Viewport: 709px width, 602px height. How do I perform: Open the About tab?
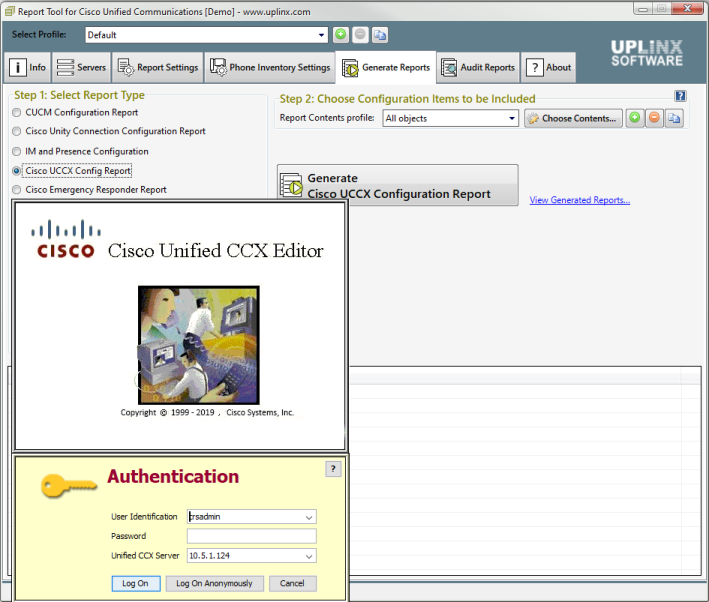click(x=548, y=67)
